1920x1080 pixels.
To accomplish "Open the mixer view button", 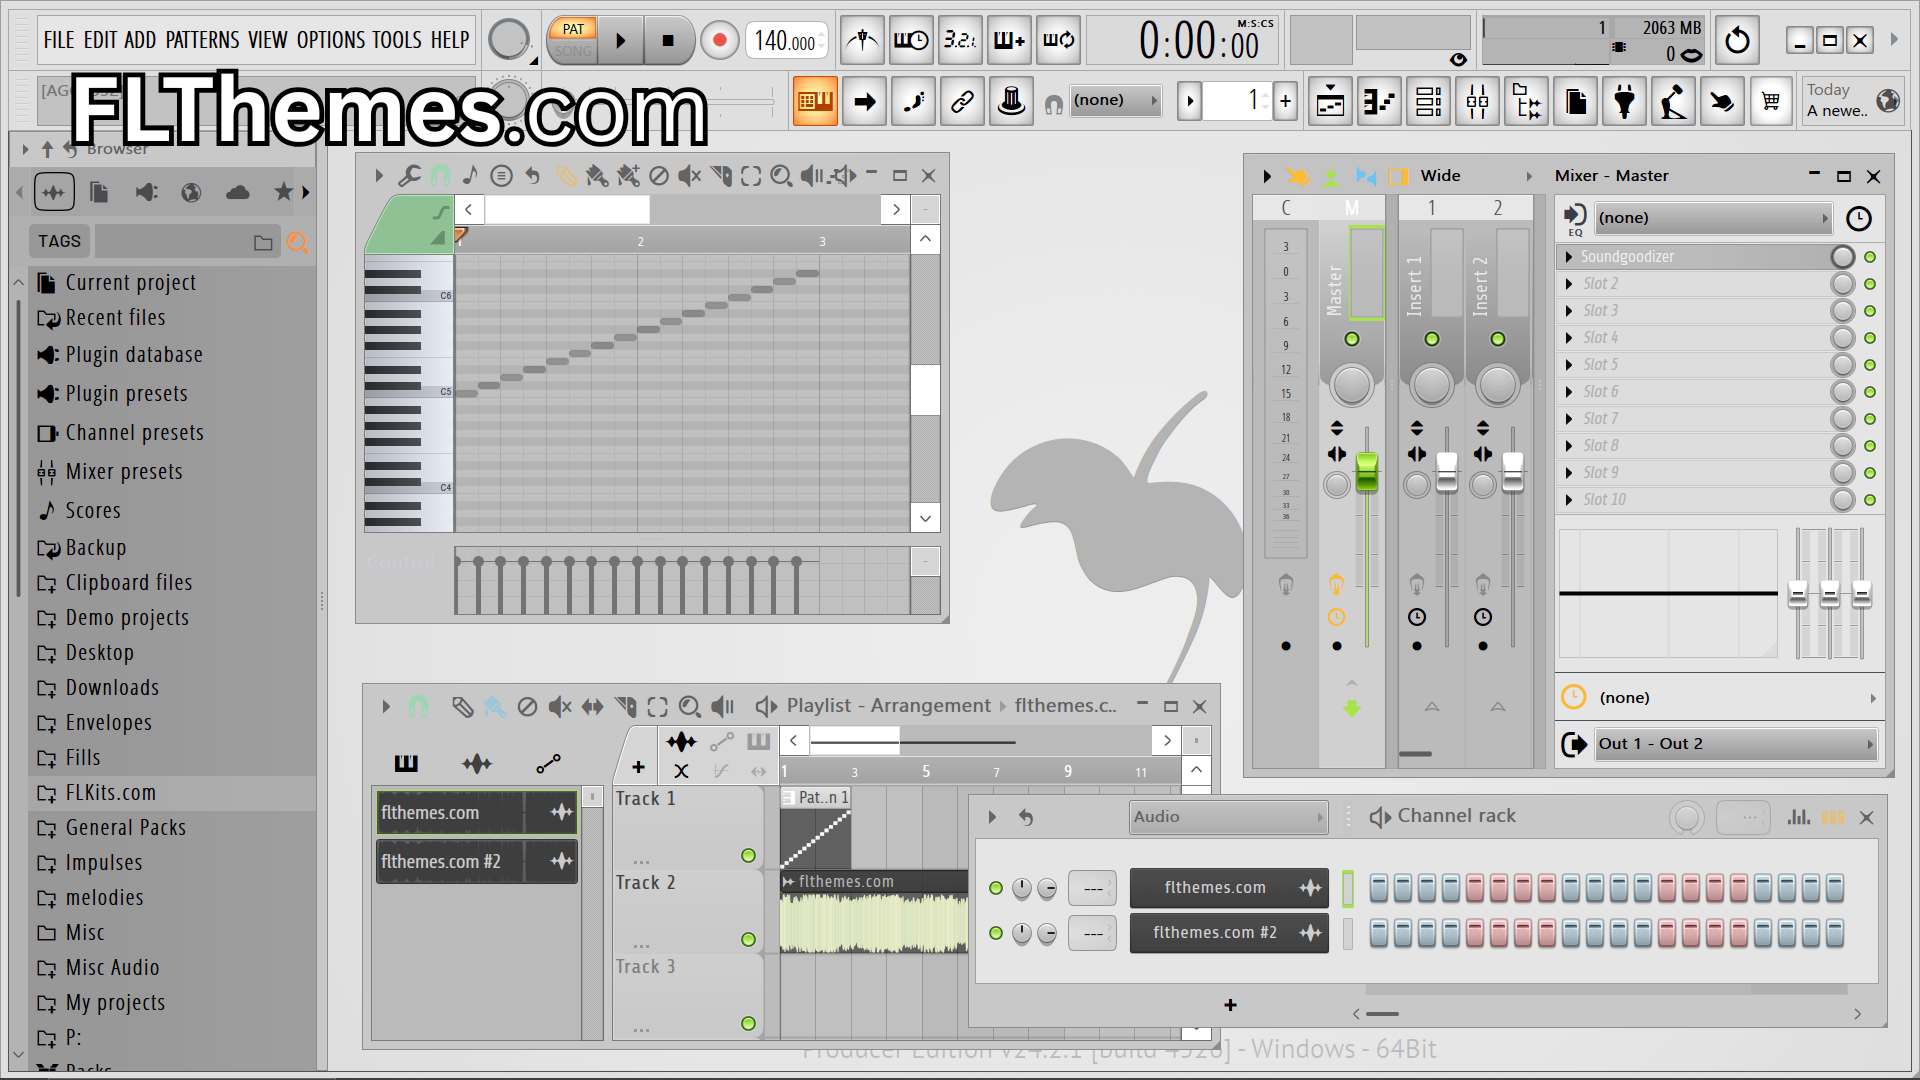I will [x=1477, y=101].
